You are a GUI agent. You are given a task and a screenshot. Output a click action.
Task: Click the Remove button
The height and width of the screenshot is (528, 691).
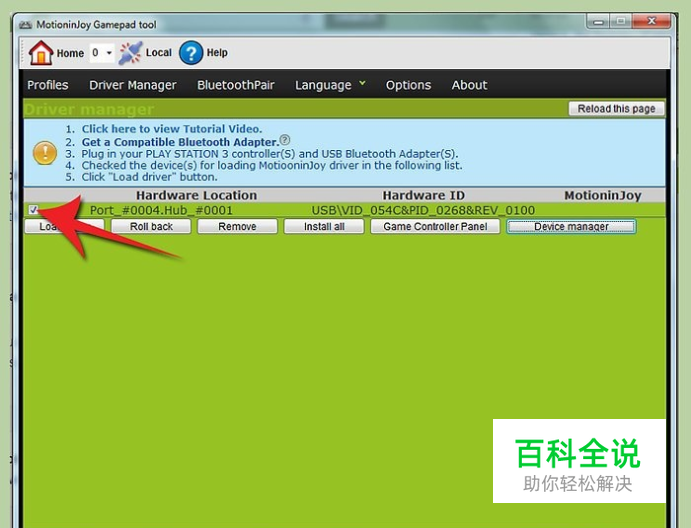237,226
